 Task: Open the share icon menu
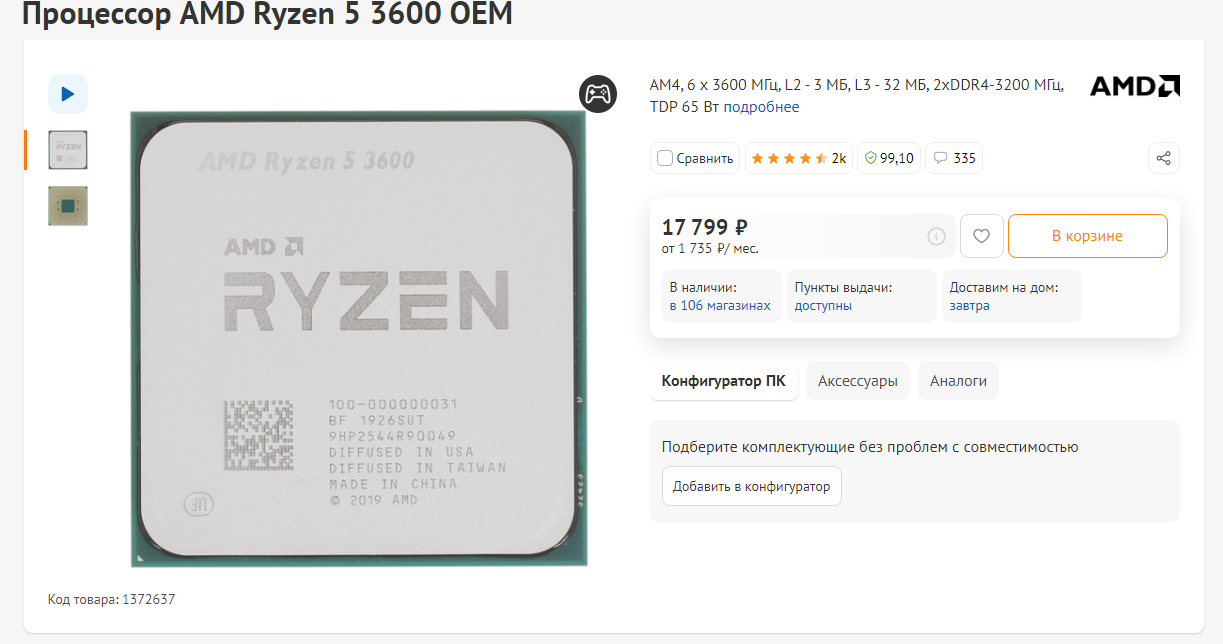coord(1163,158)
